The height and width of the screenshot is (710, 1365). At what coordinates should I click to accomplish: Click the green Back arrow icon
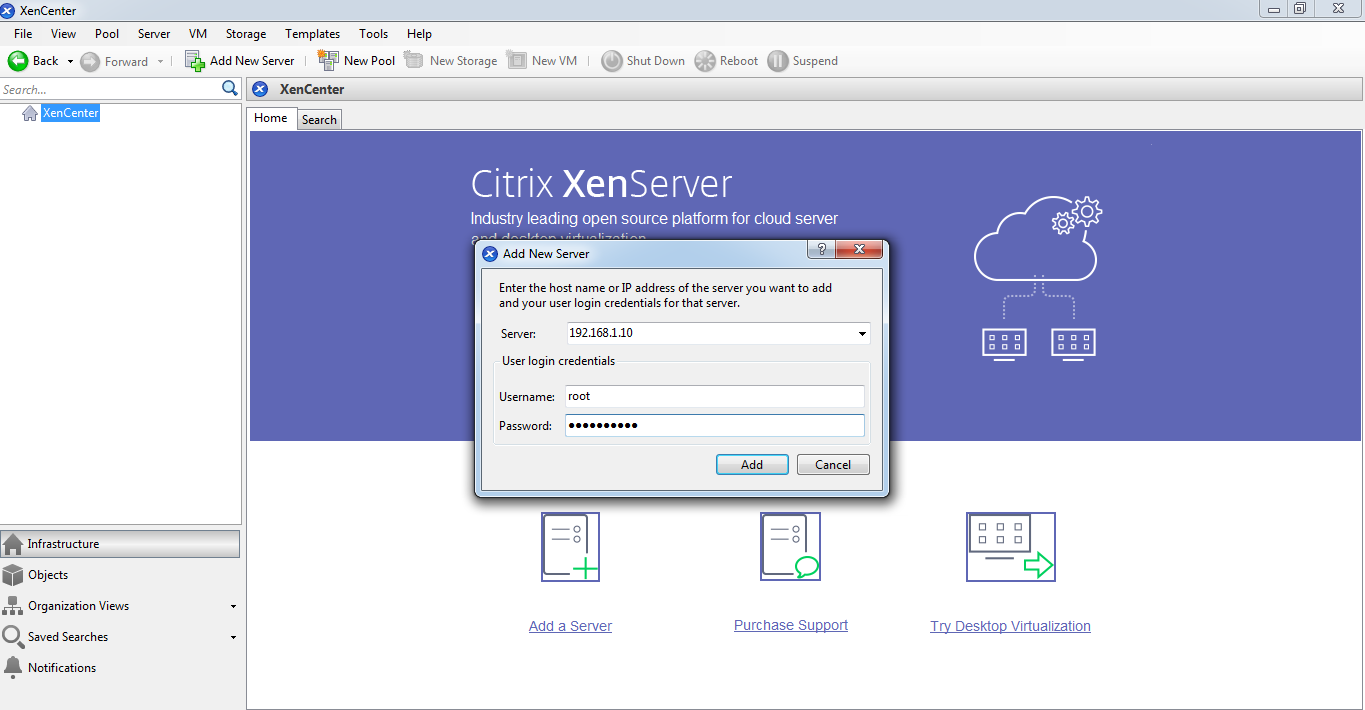pos(18,61)
